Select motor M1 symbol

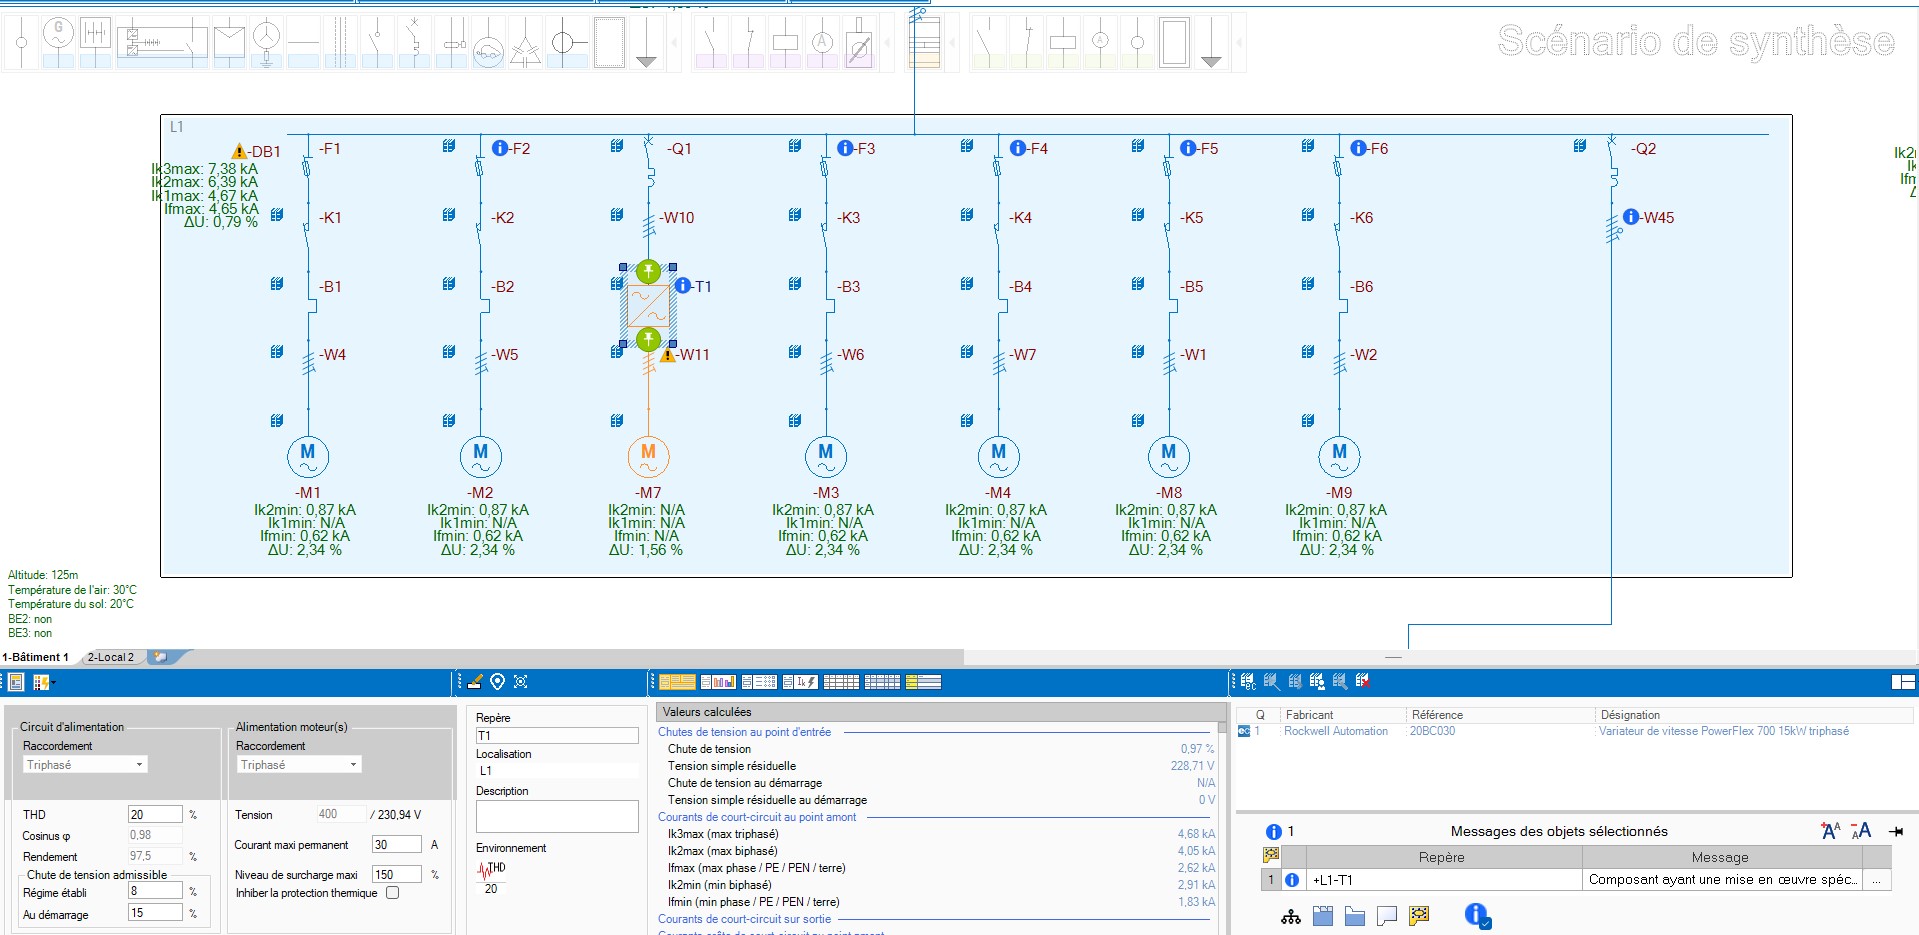point(308,456)
